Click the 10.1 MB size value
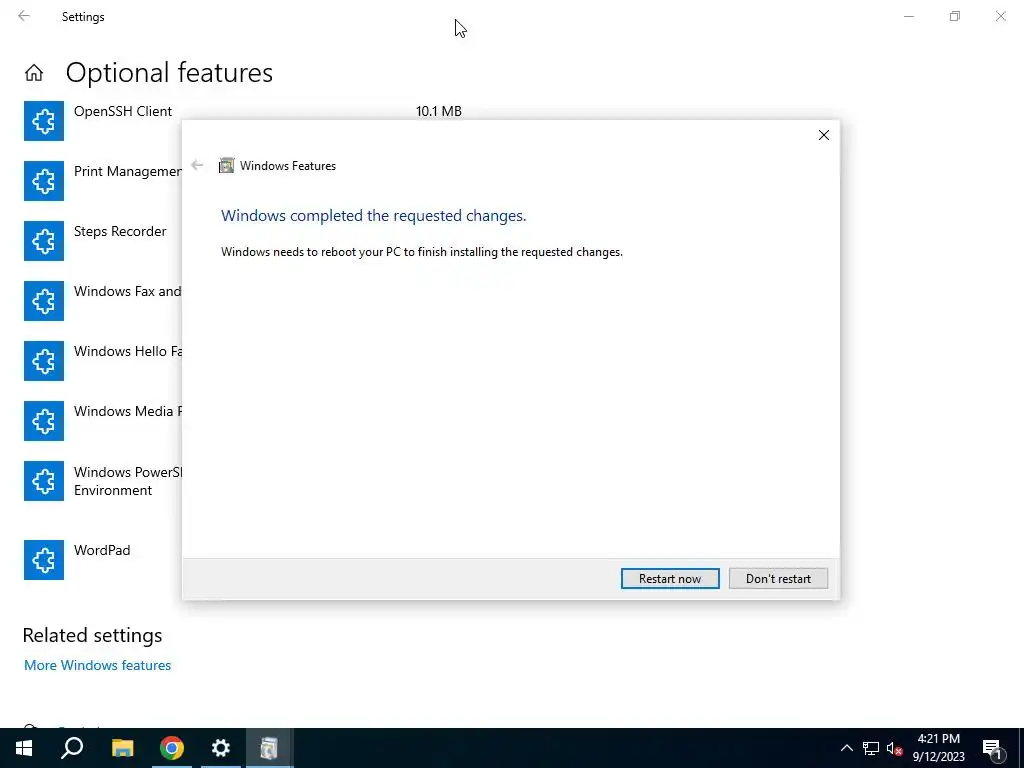1024x768 pixels. pos(439,111)
